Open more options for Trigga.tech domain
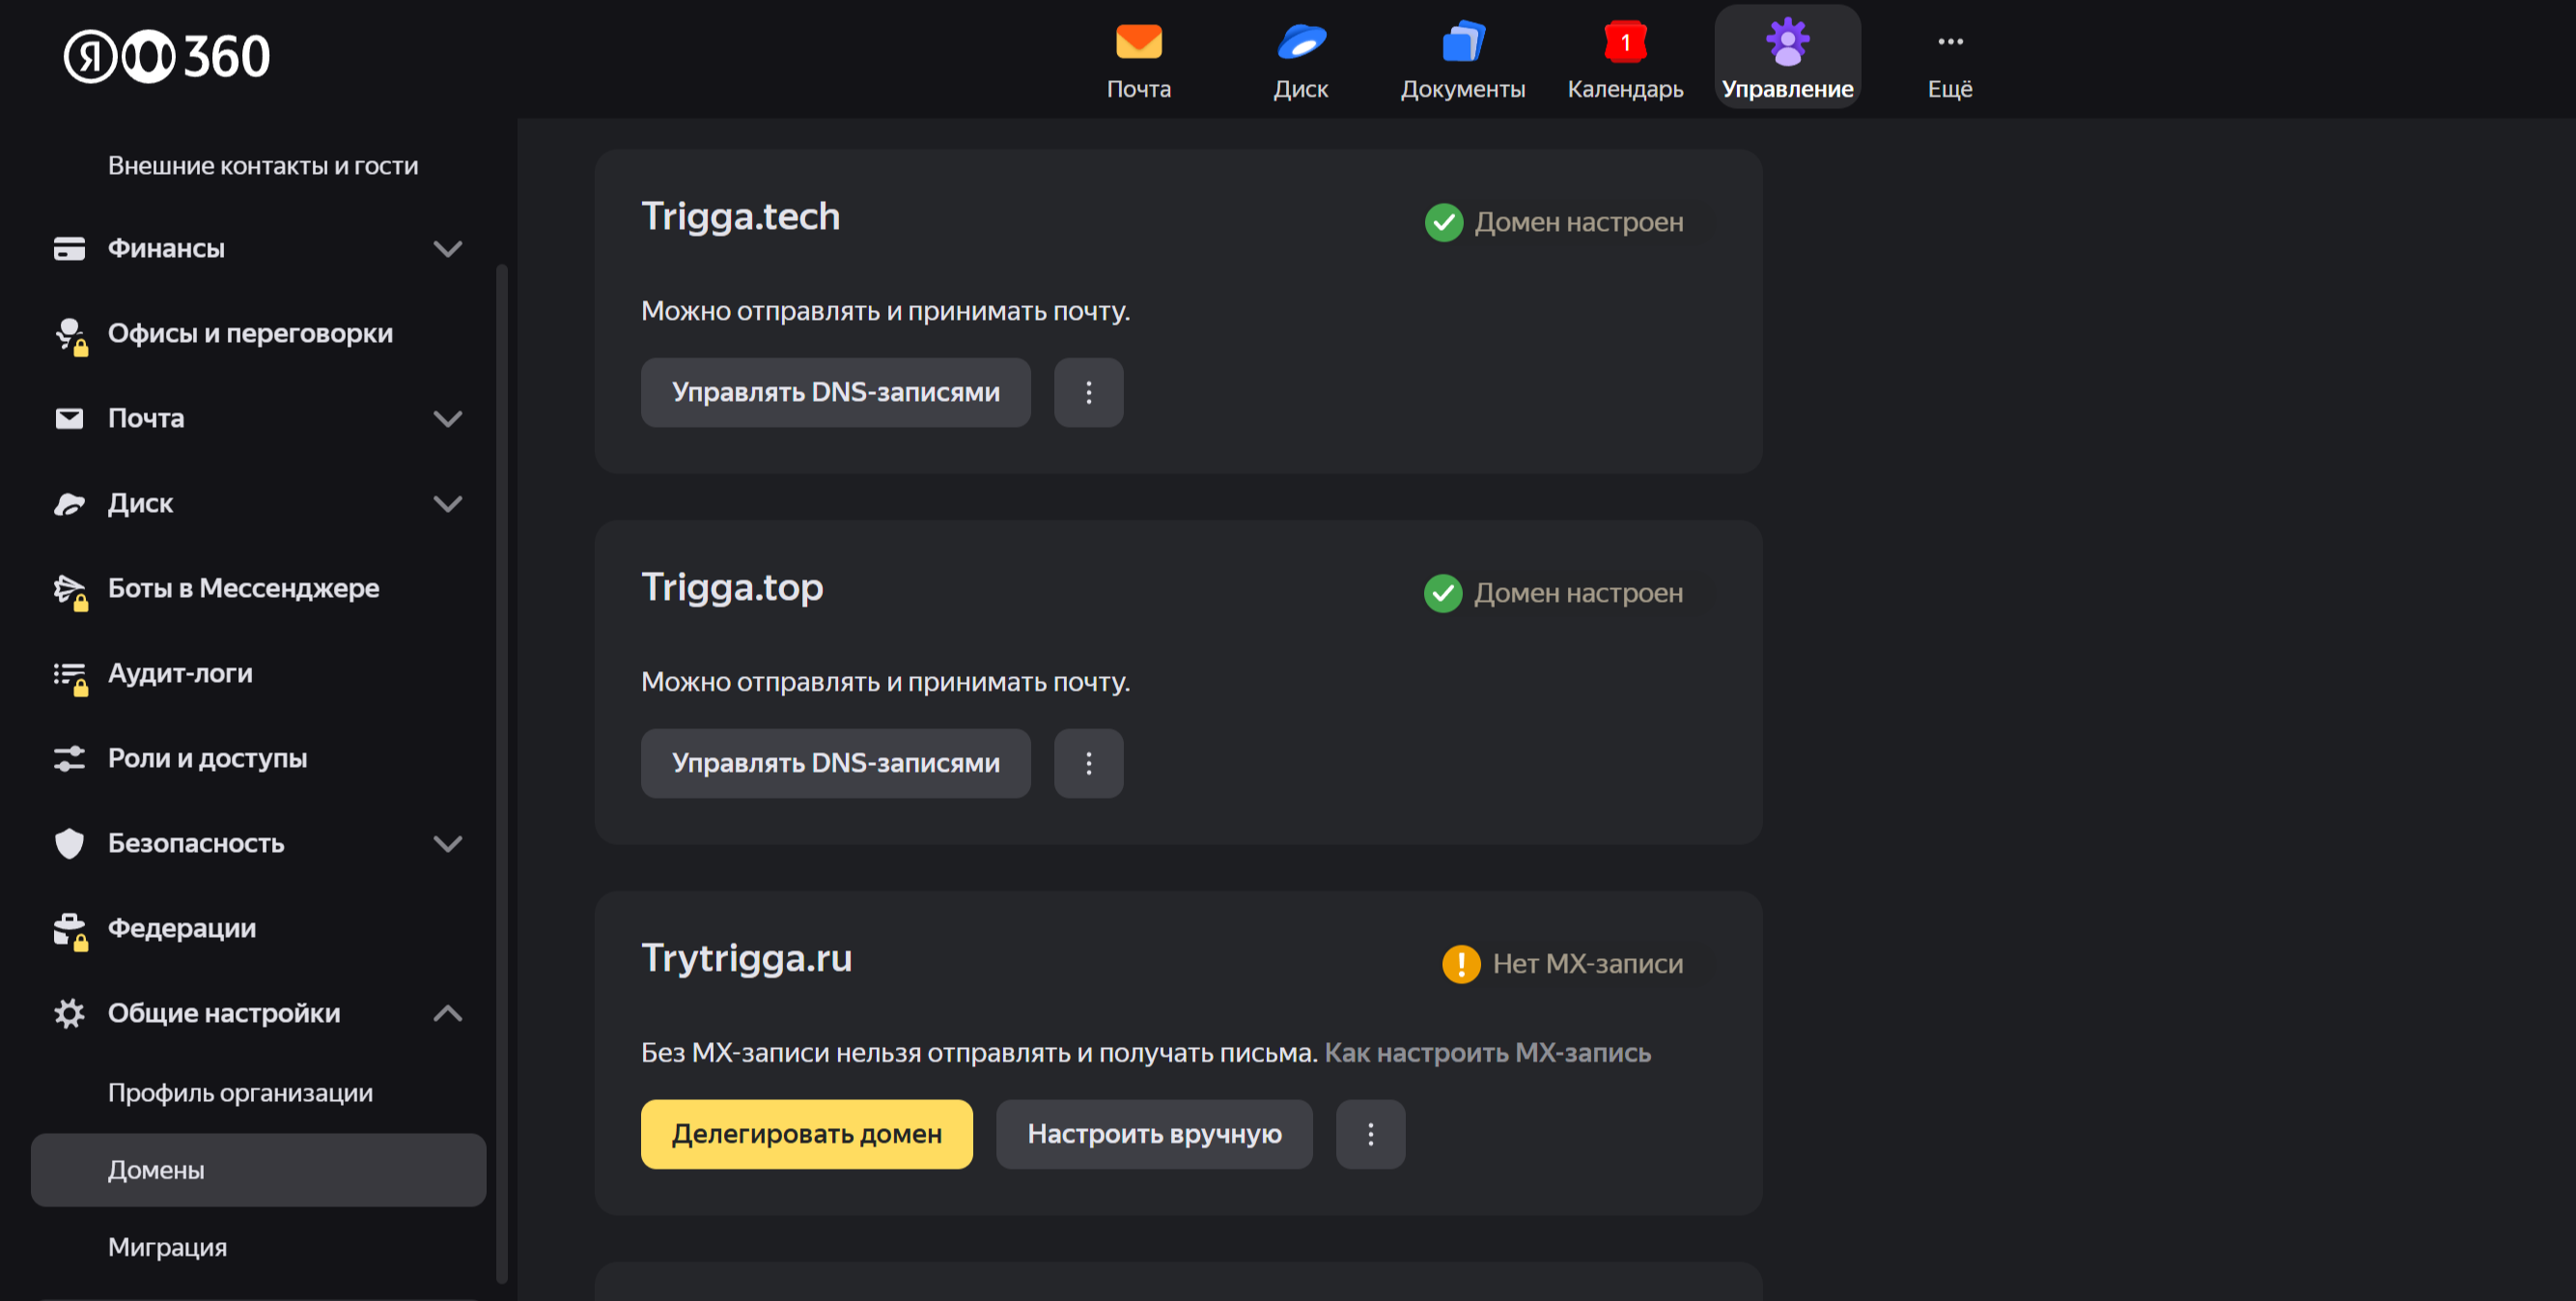The image size is (2576, 1301). pyautogui.click(x=1088, y=393)
